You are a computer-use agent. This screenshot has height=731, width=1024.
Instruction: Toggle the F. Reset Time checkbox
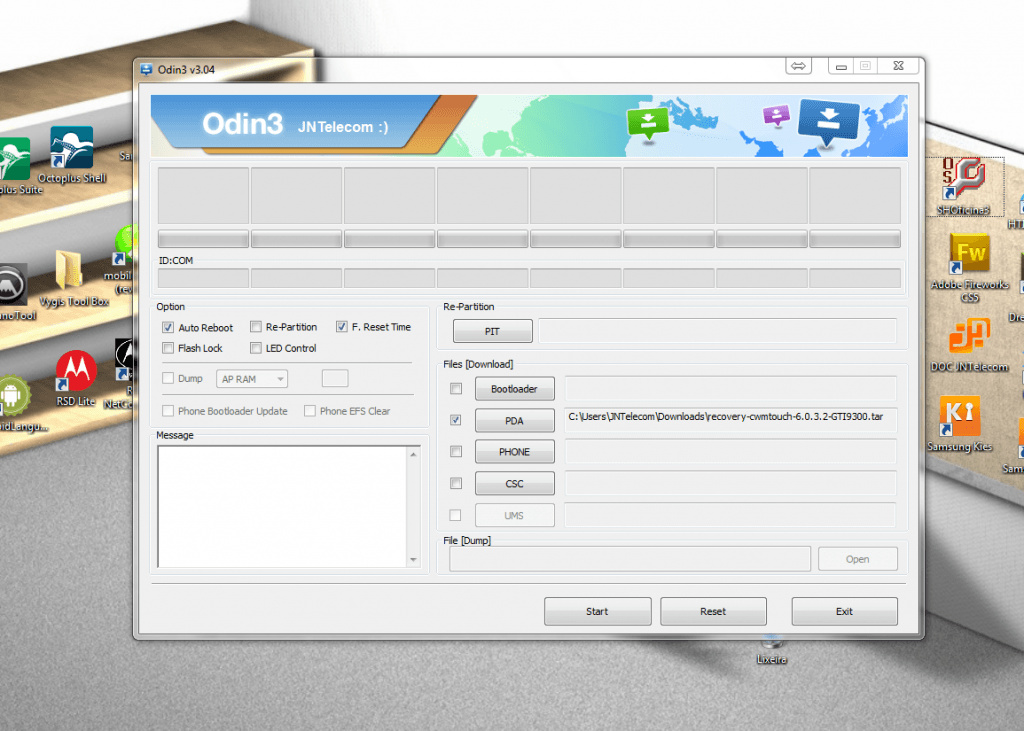coord(342,327)
